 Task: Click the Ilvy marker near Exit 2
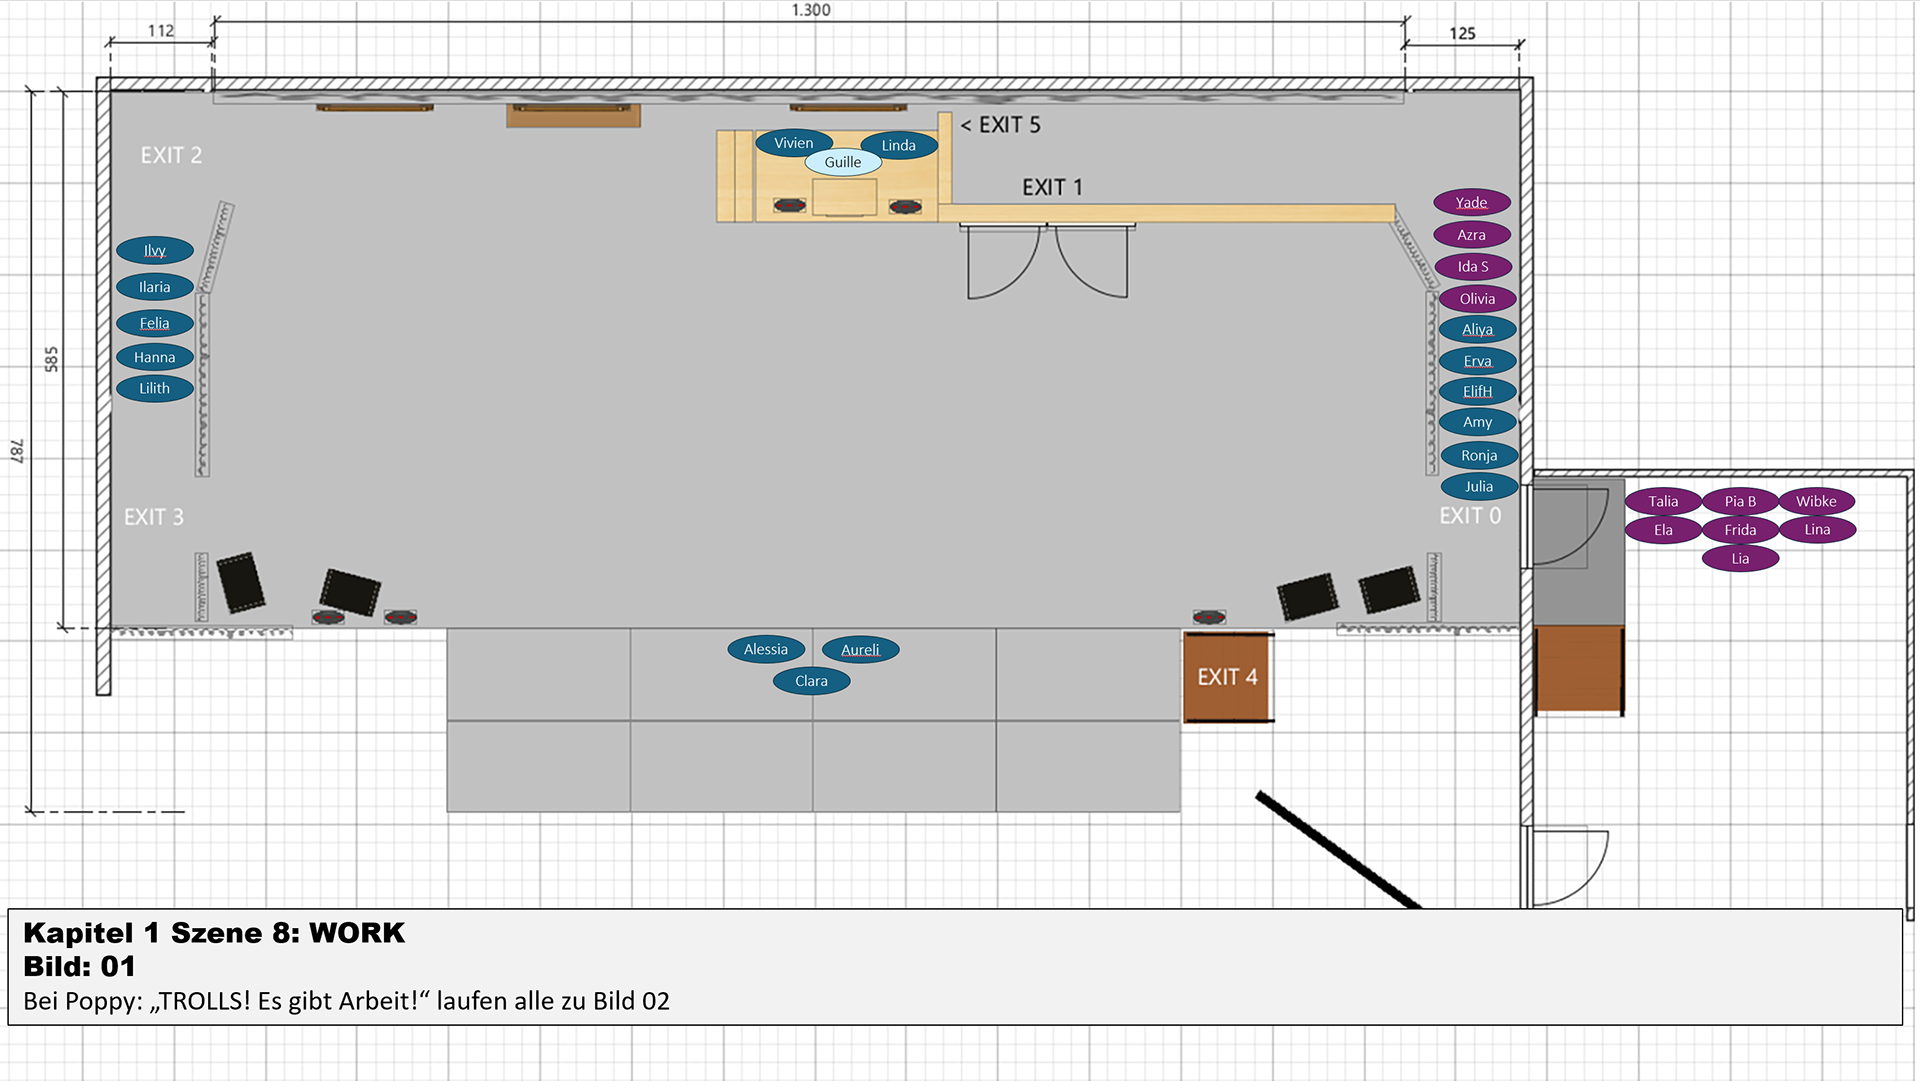pos(154,251)
